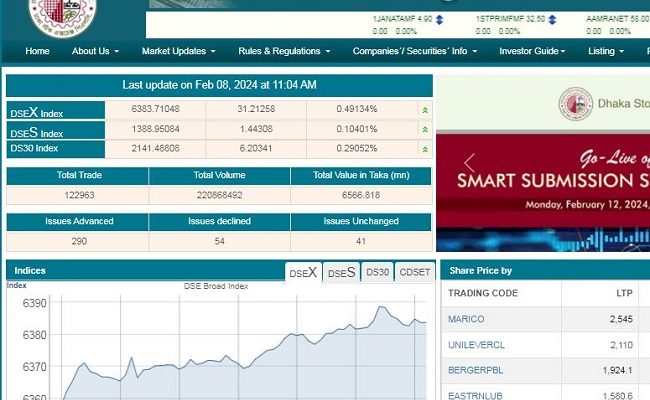Click the banner's previous slide arrow

point(469,164)
